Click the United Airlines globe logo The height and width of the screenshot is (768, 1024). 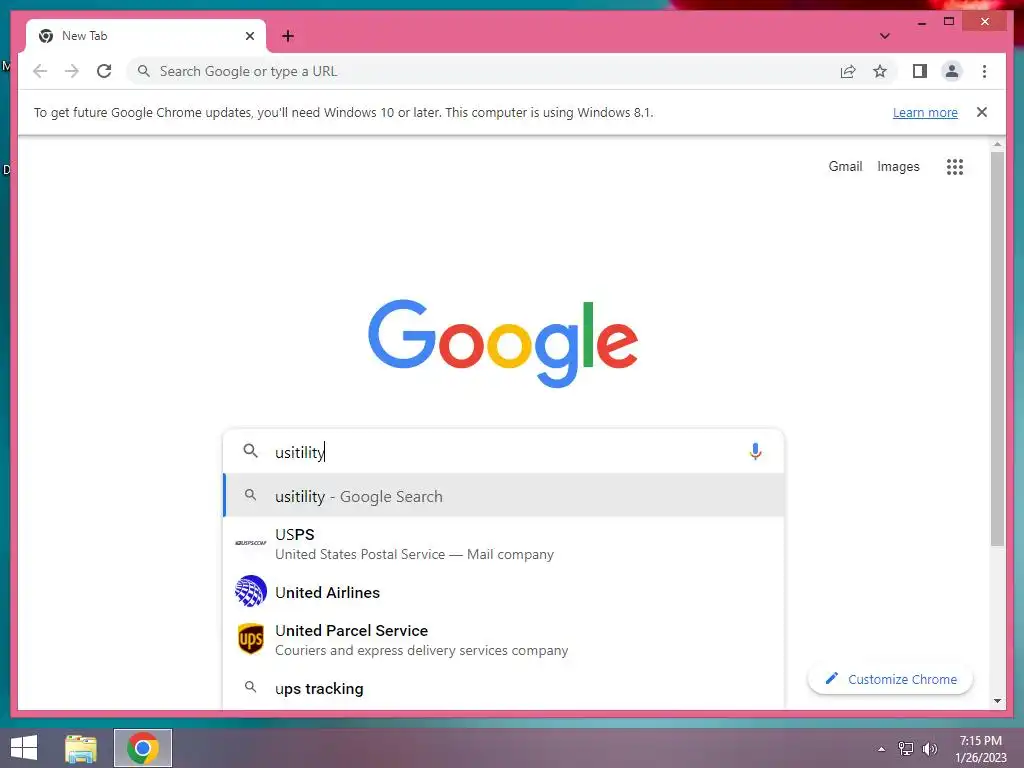[x=251, y=591]
